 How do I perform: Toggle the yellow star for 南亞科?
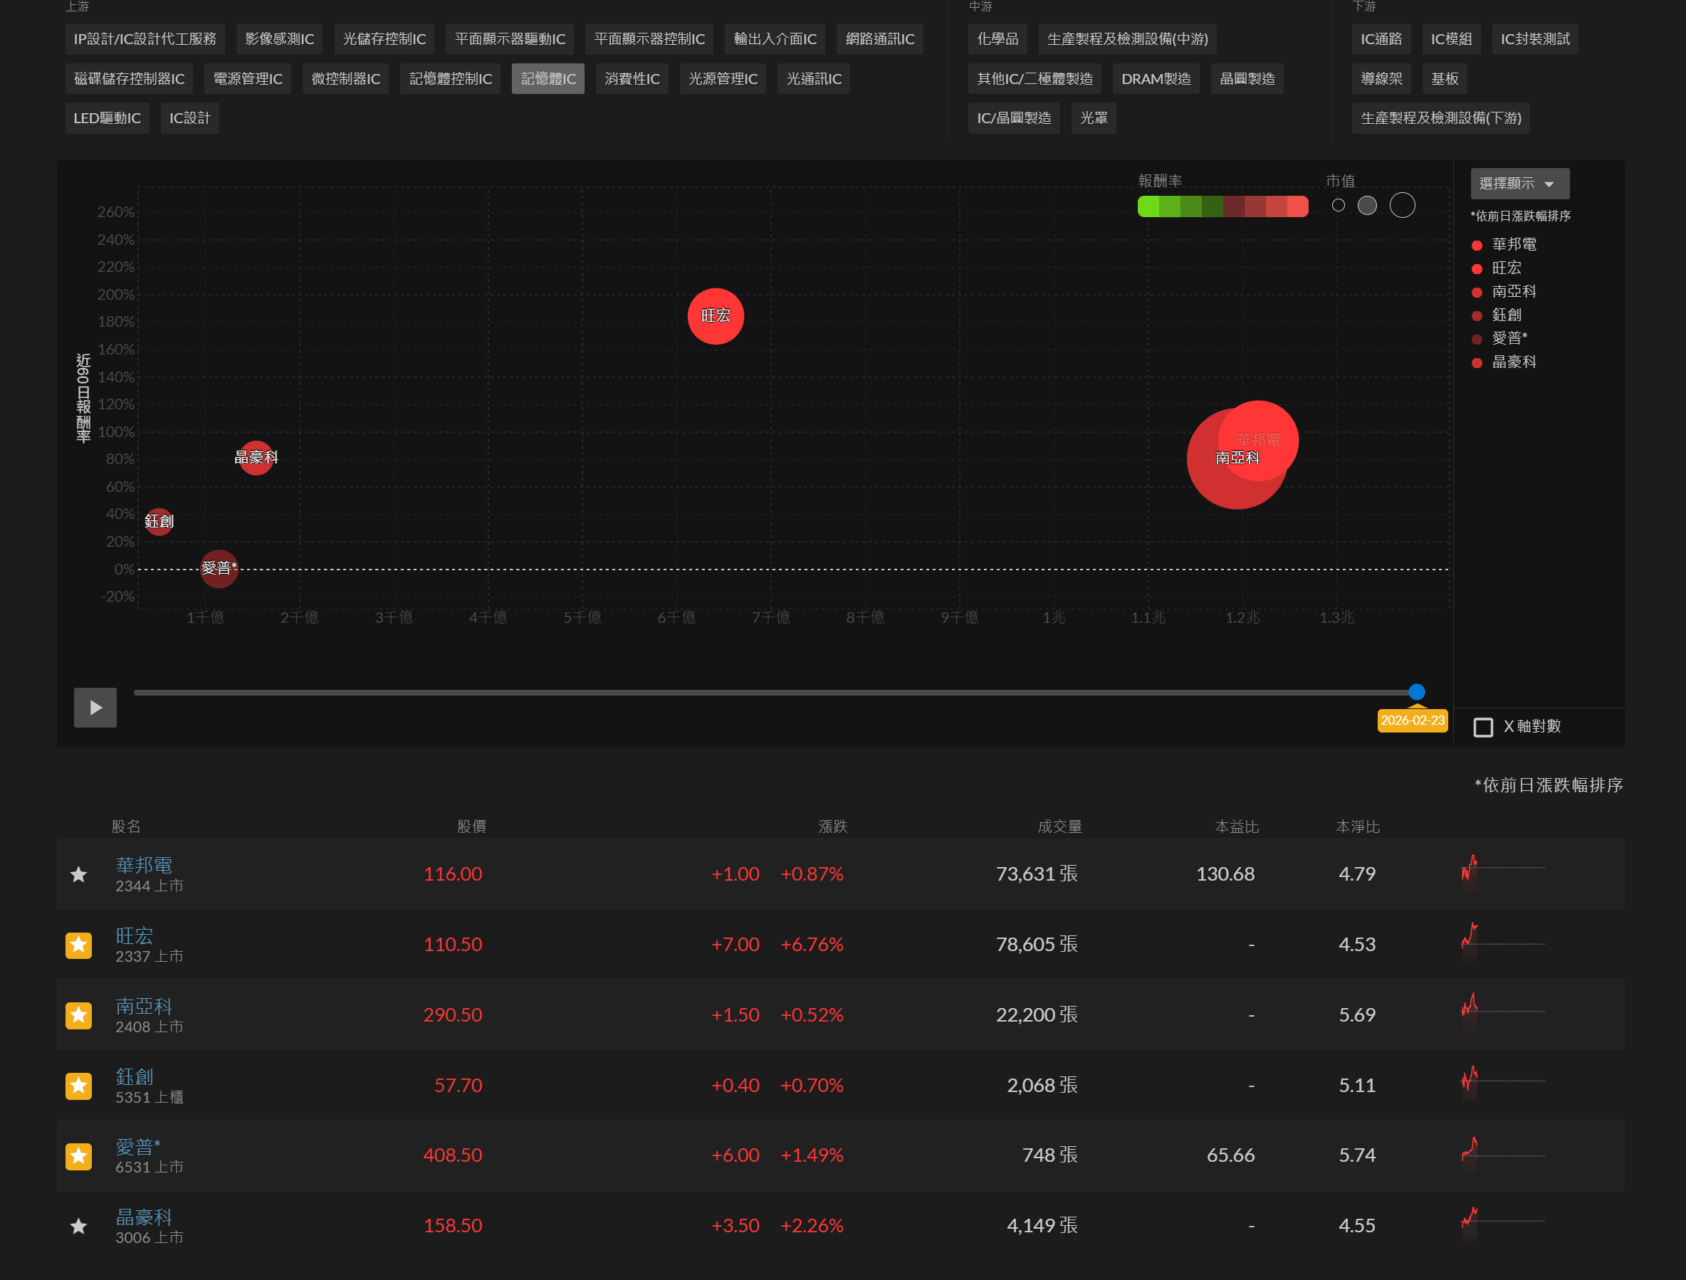(x=79, y=1015)
